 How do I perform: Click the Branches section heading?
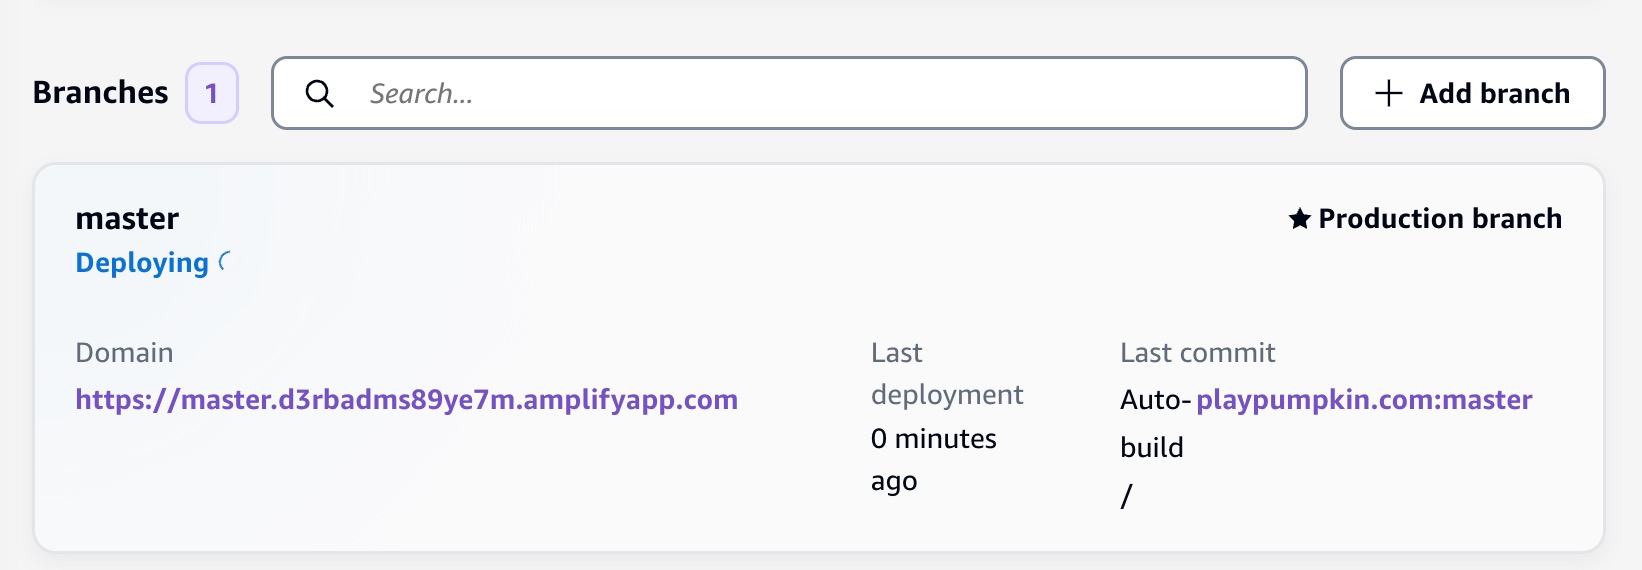[x=100, y=92]
